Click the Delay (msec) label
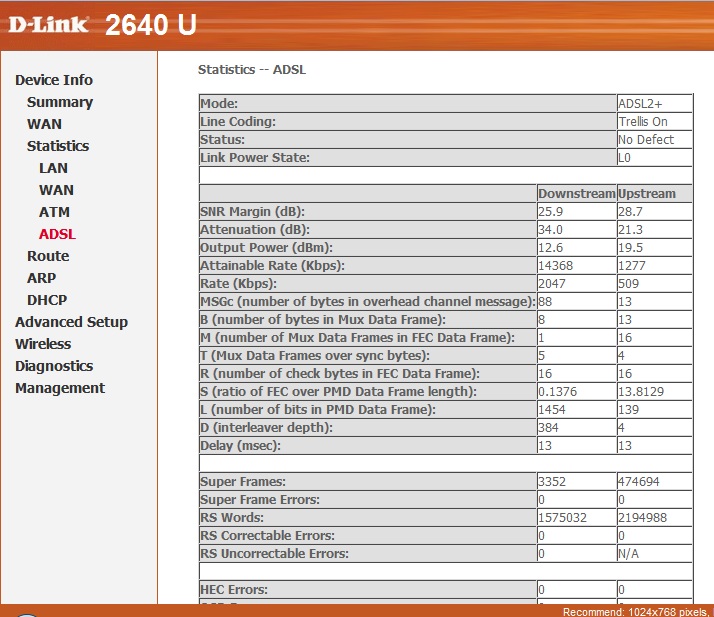Viewport: 714px width, 617px height. point(240,445)
